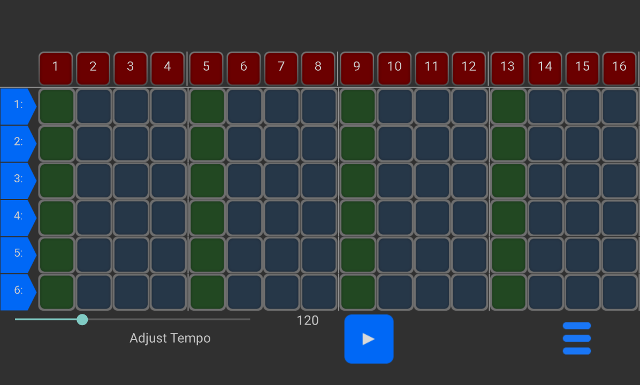
Task: Start playback with the play button
Action: (x=369, y=339)
